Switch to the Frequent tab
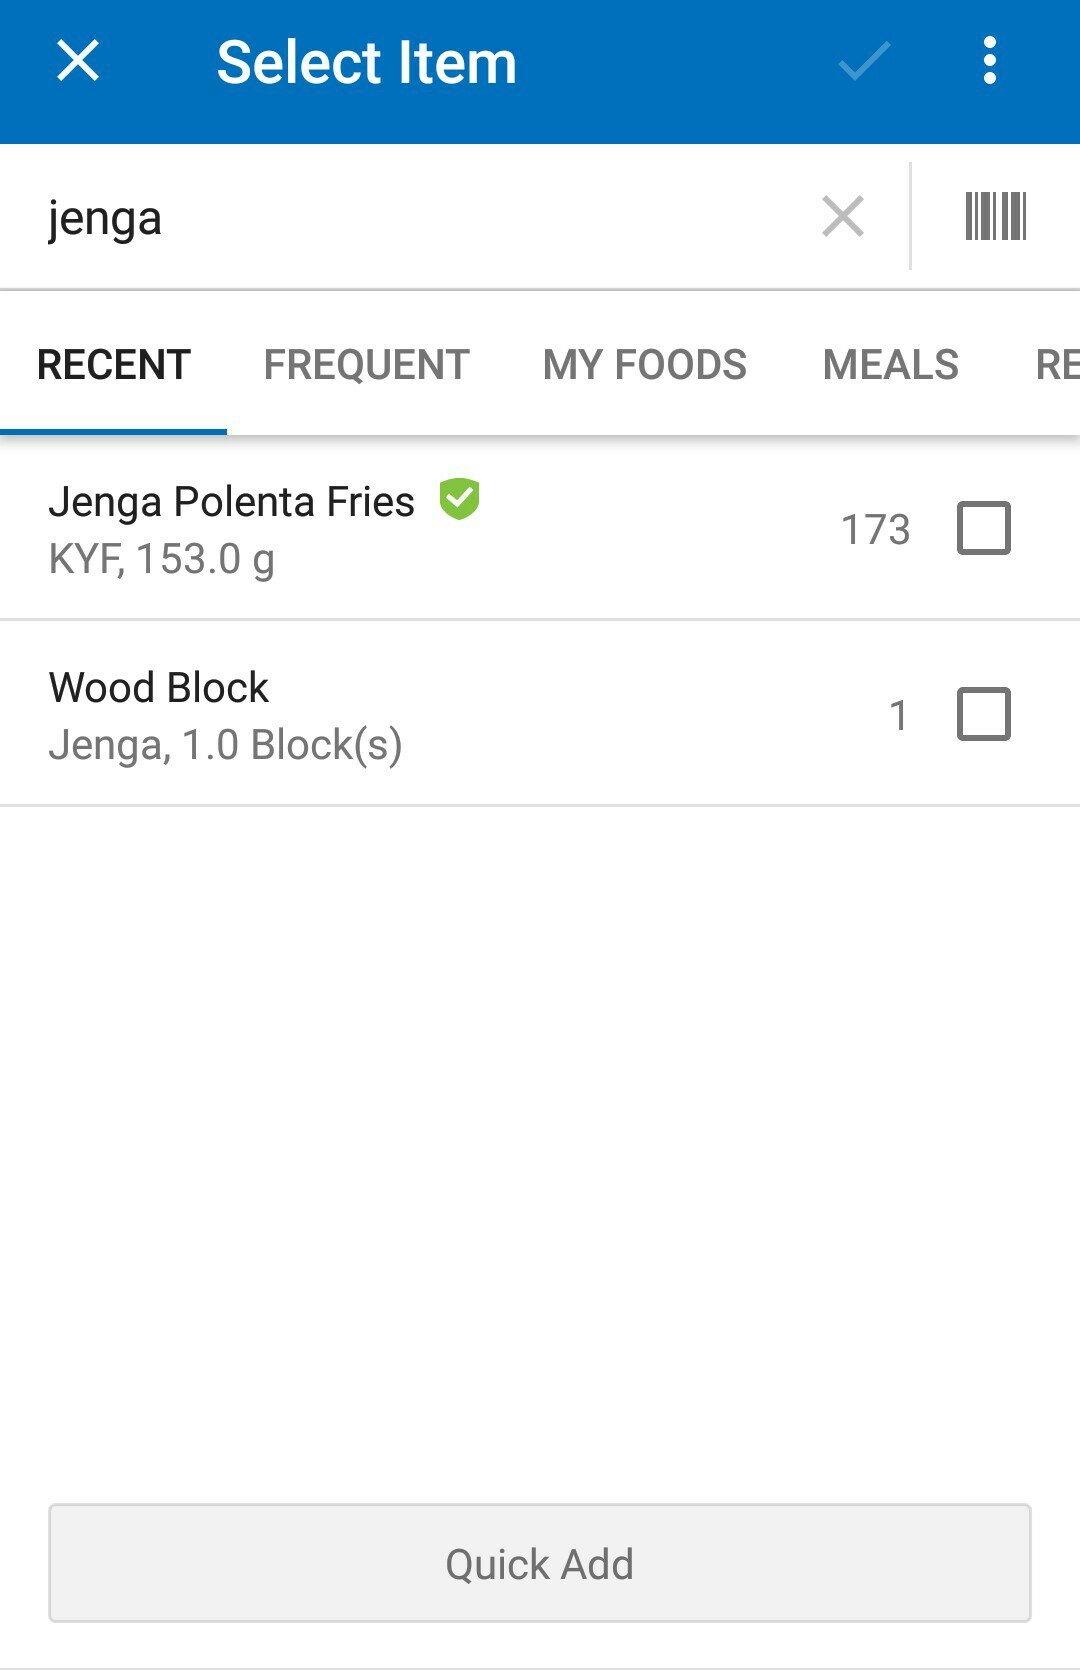 (367, 365)
